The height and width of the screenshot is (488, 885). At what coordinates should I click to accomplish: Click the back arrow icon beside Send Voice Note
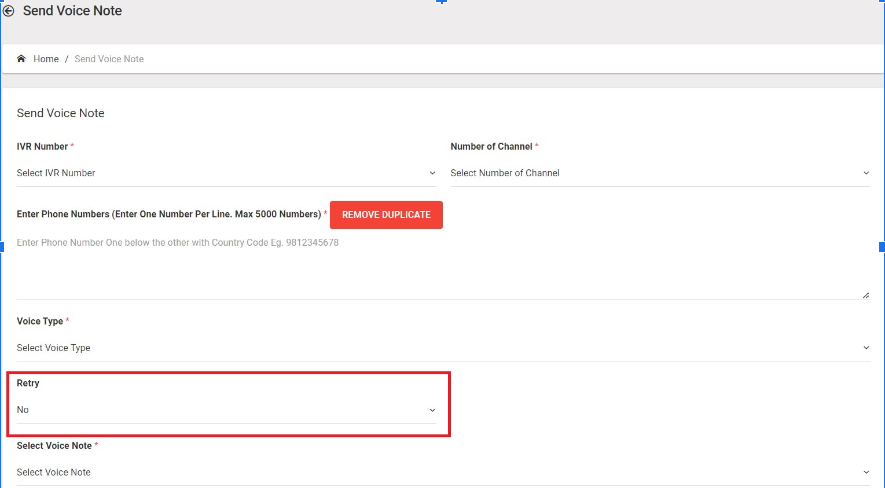[8, 11]
